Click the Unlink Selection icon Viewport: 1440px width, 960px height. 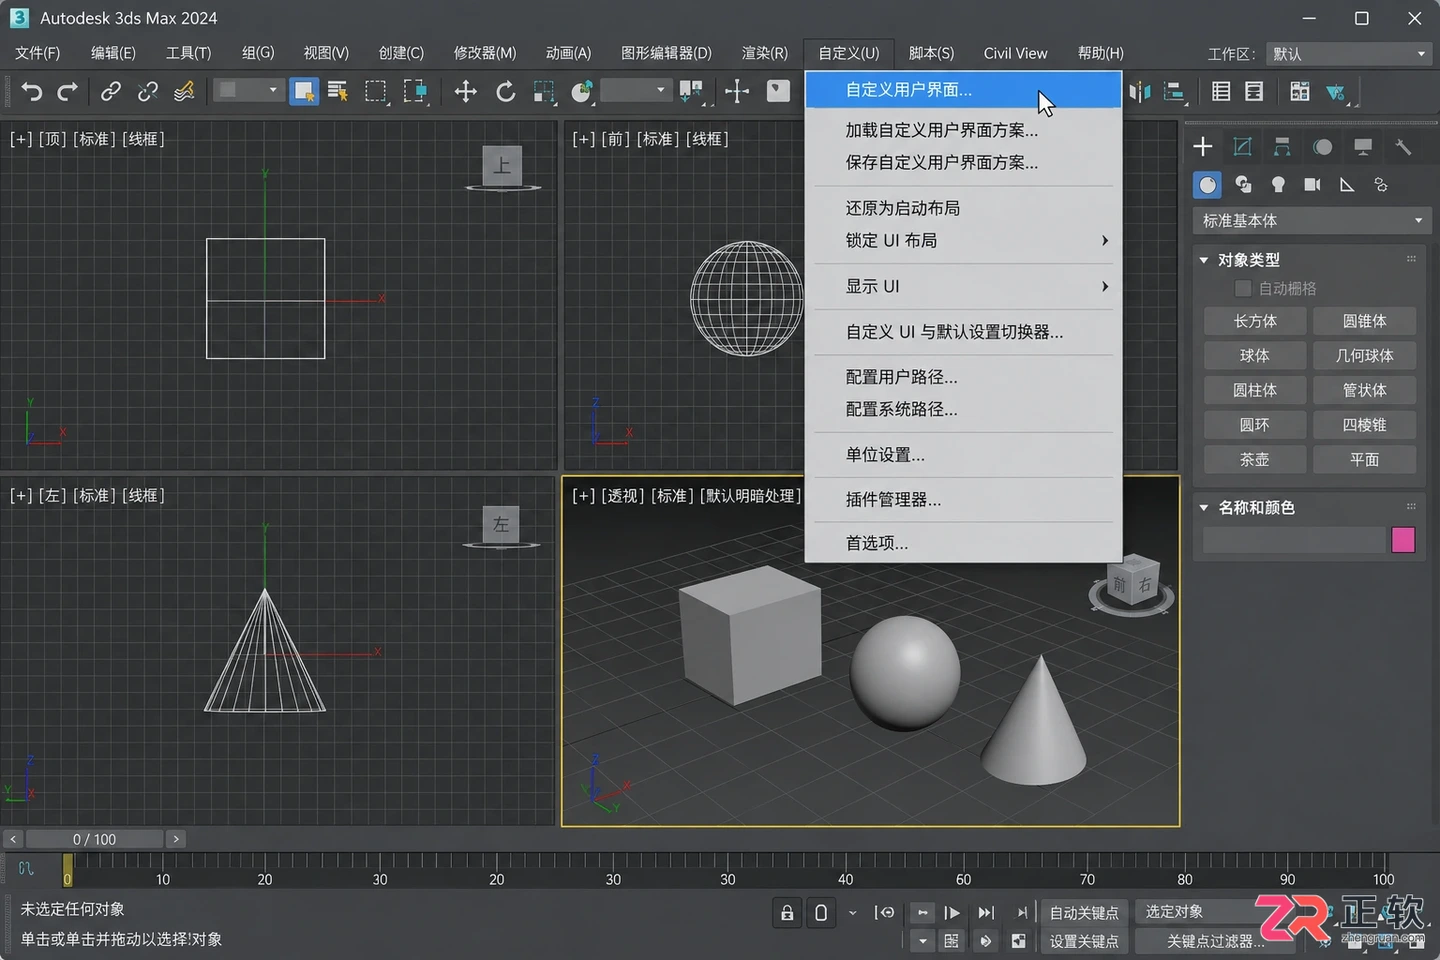[x=148, y=92]
